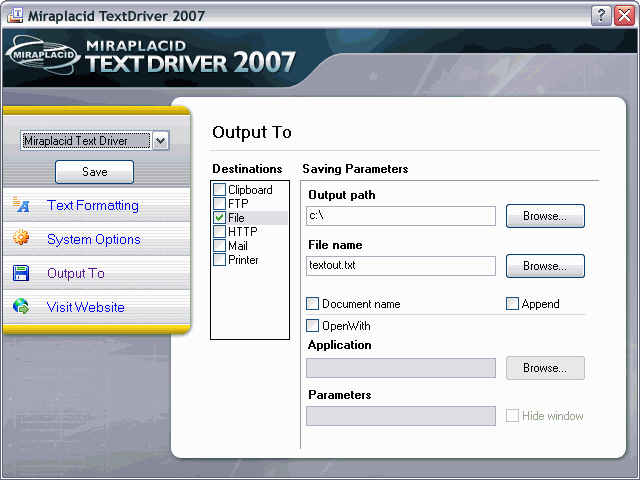This screenshot has width=640, height=480.
Task: Select the Printer label in Destinations list
Action: coord(243,260)
